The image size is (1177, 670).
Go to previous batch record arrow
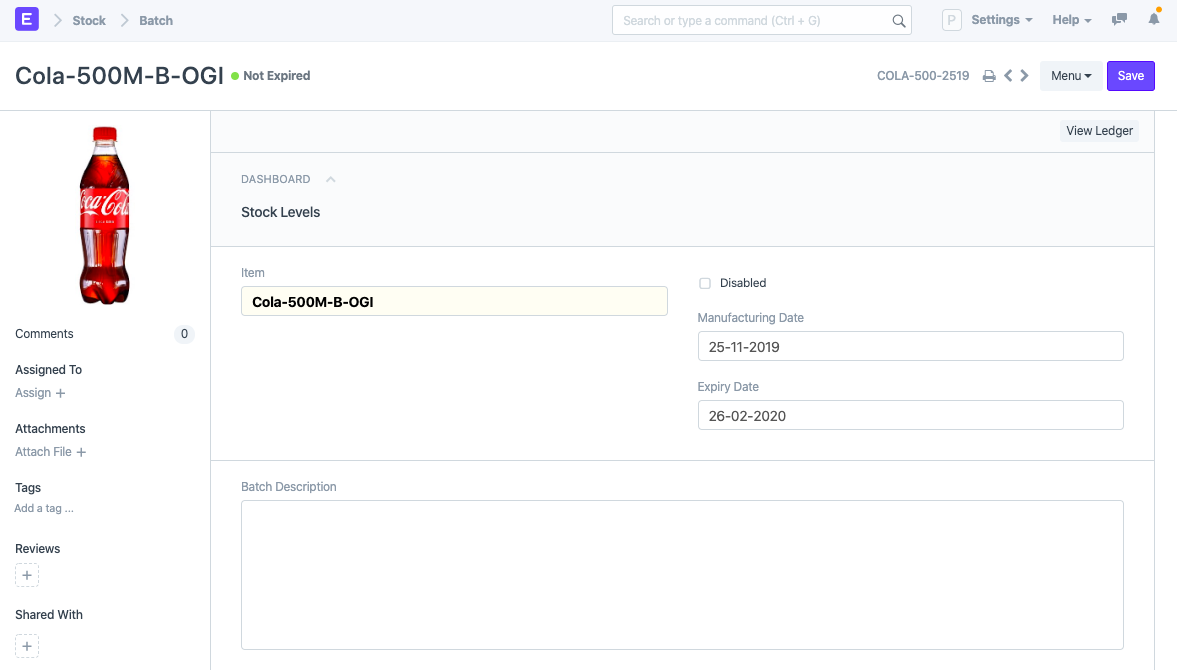click(x=1008, y=76)
